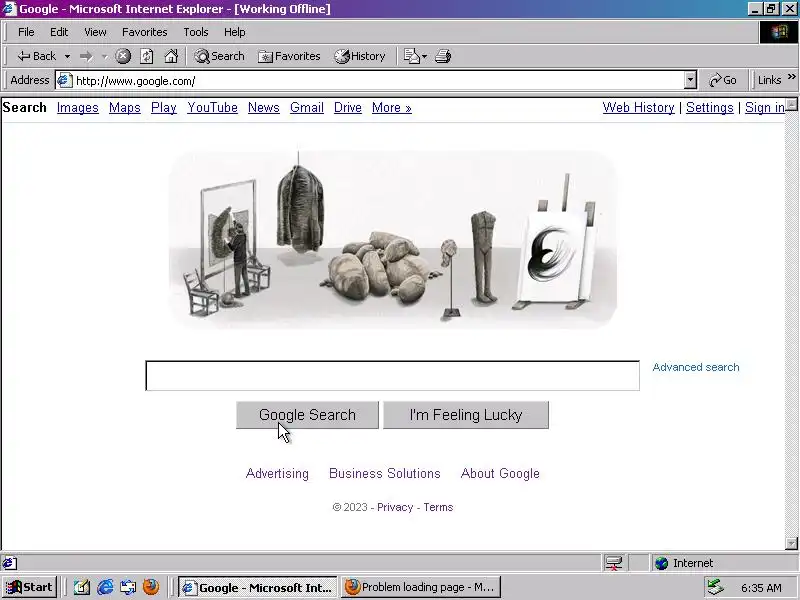Expand the address bar dropdown arrow

coord(690,81)
